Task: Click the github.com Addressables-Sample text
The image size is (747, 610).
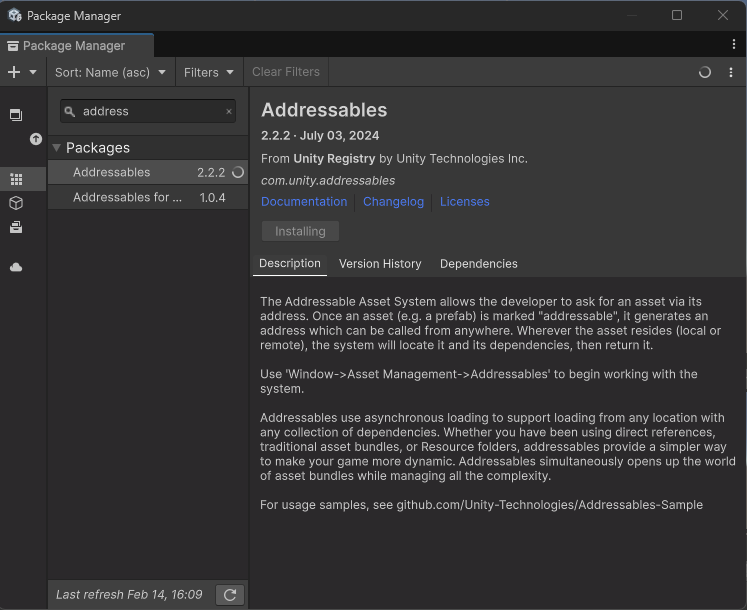Action: [549, 505]
